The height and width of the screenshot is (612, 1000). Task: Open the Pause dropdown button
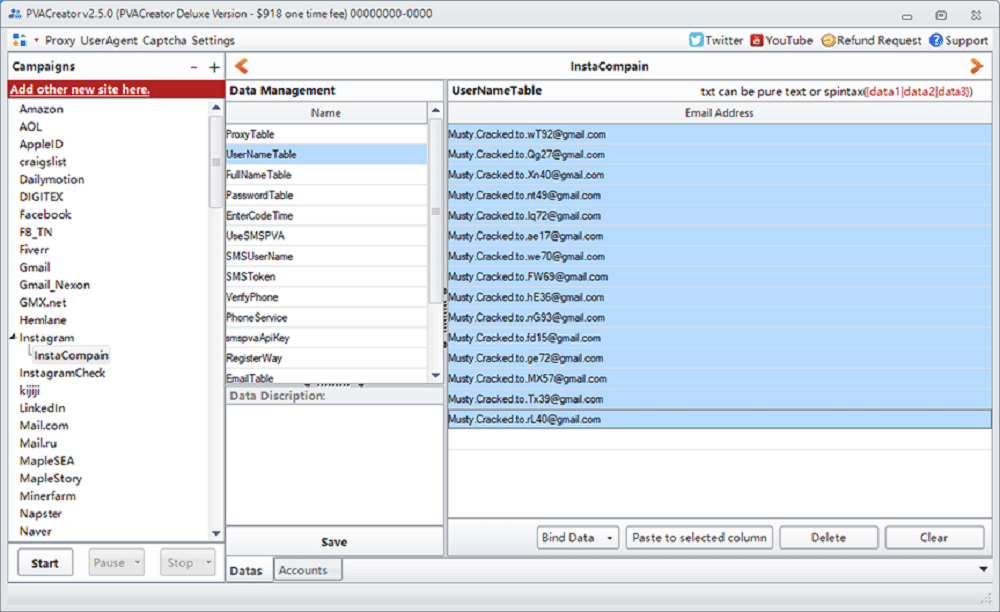[x=116, y=563]
